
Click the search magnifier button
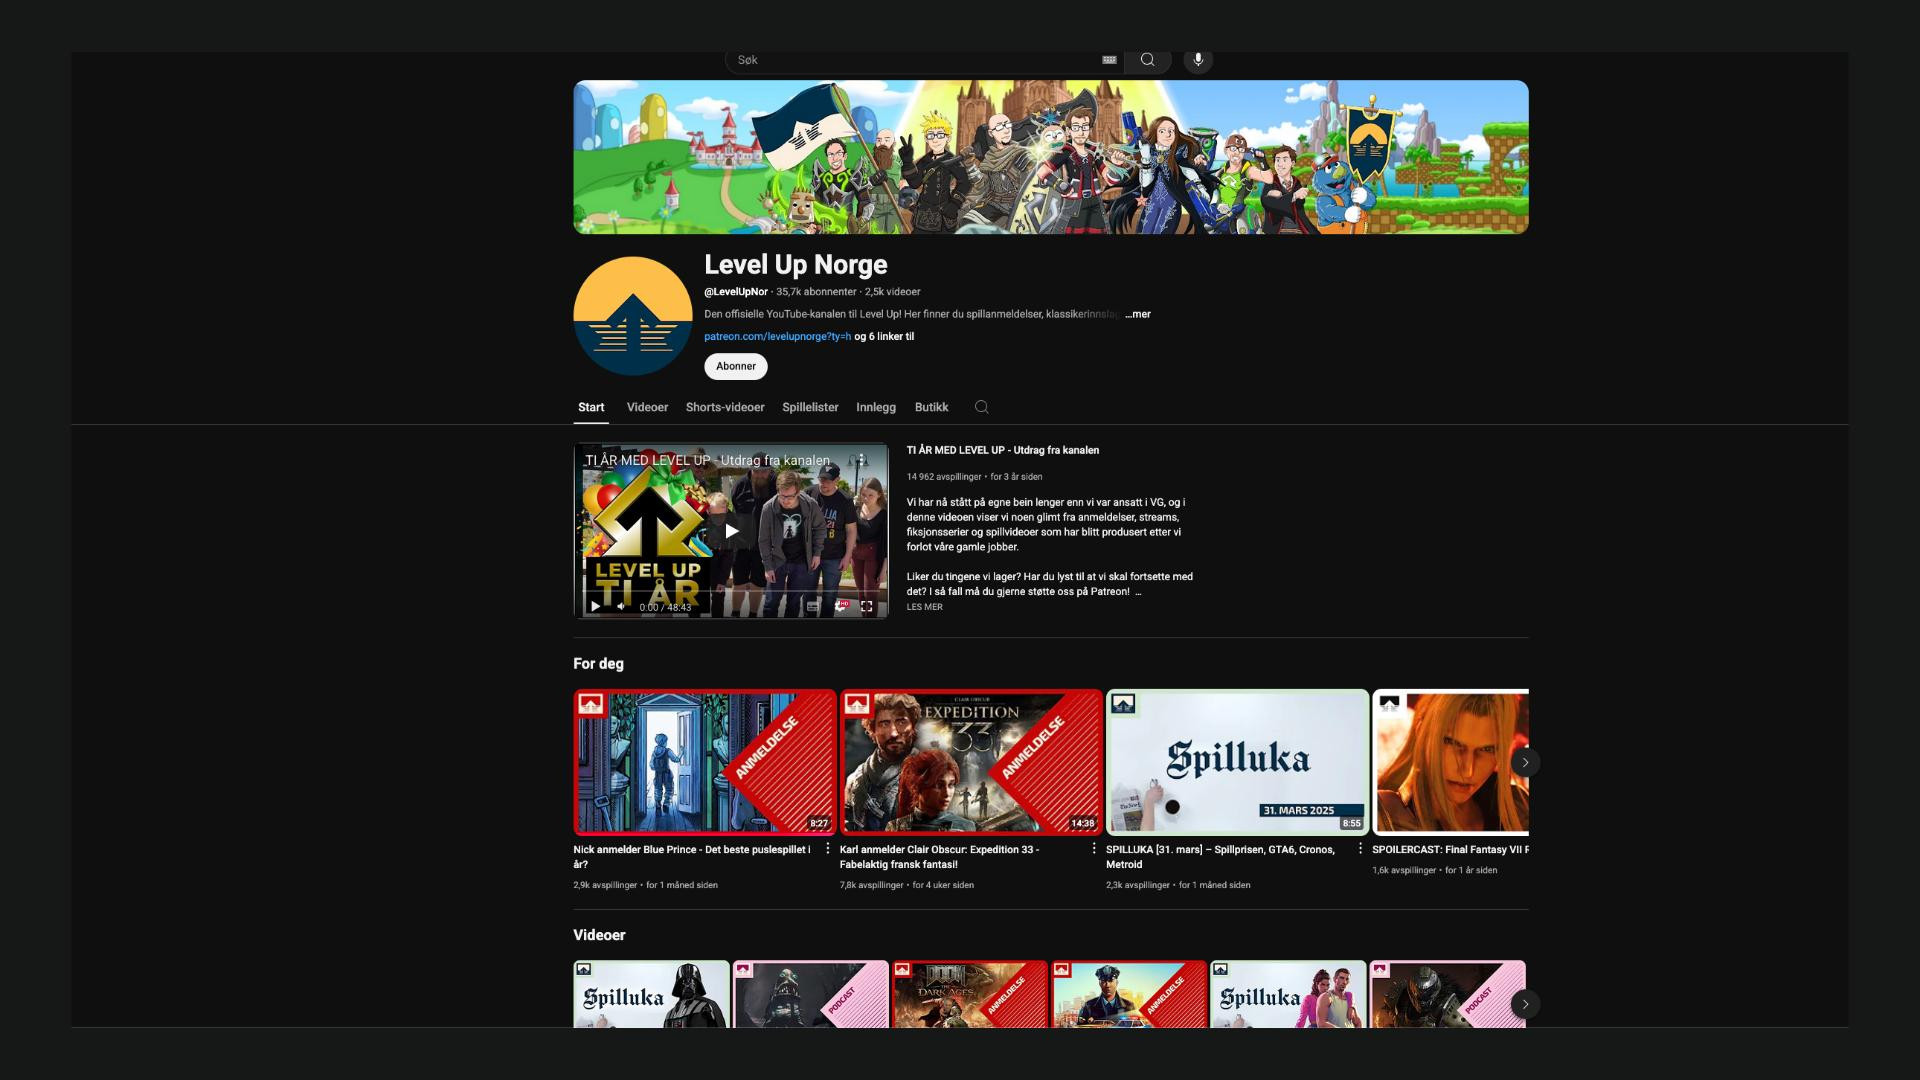[1147, 60]
